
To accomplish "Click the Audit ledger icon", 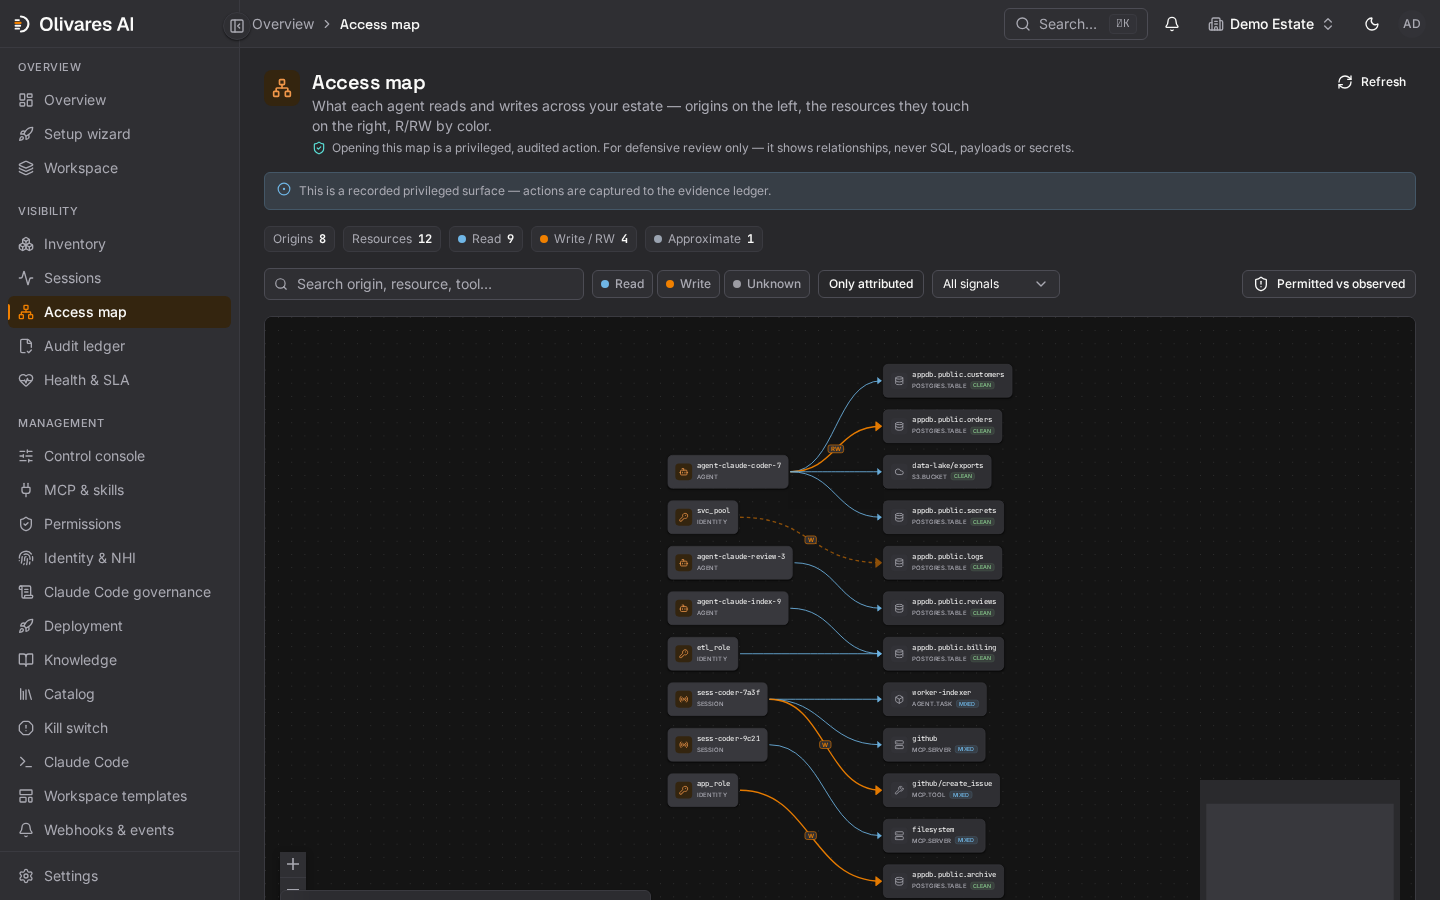I will 26,346.
